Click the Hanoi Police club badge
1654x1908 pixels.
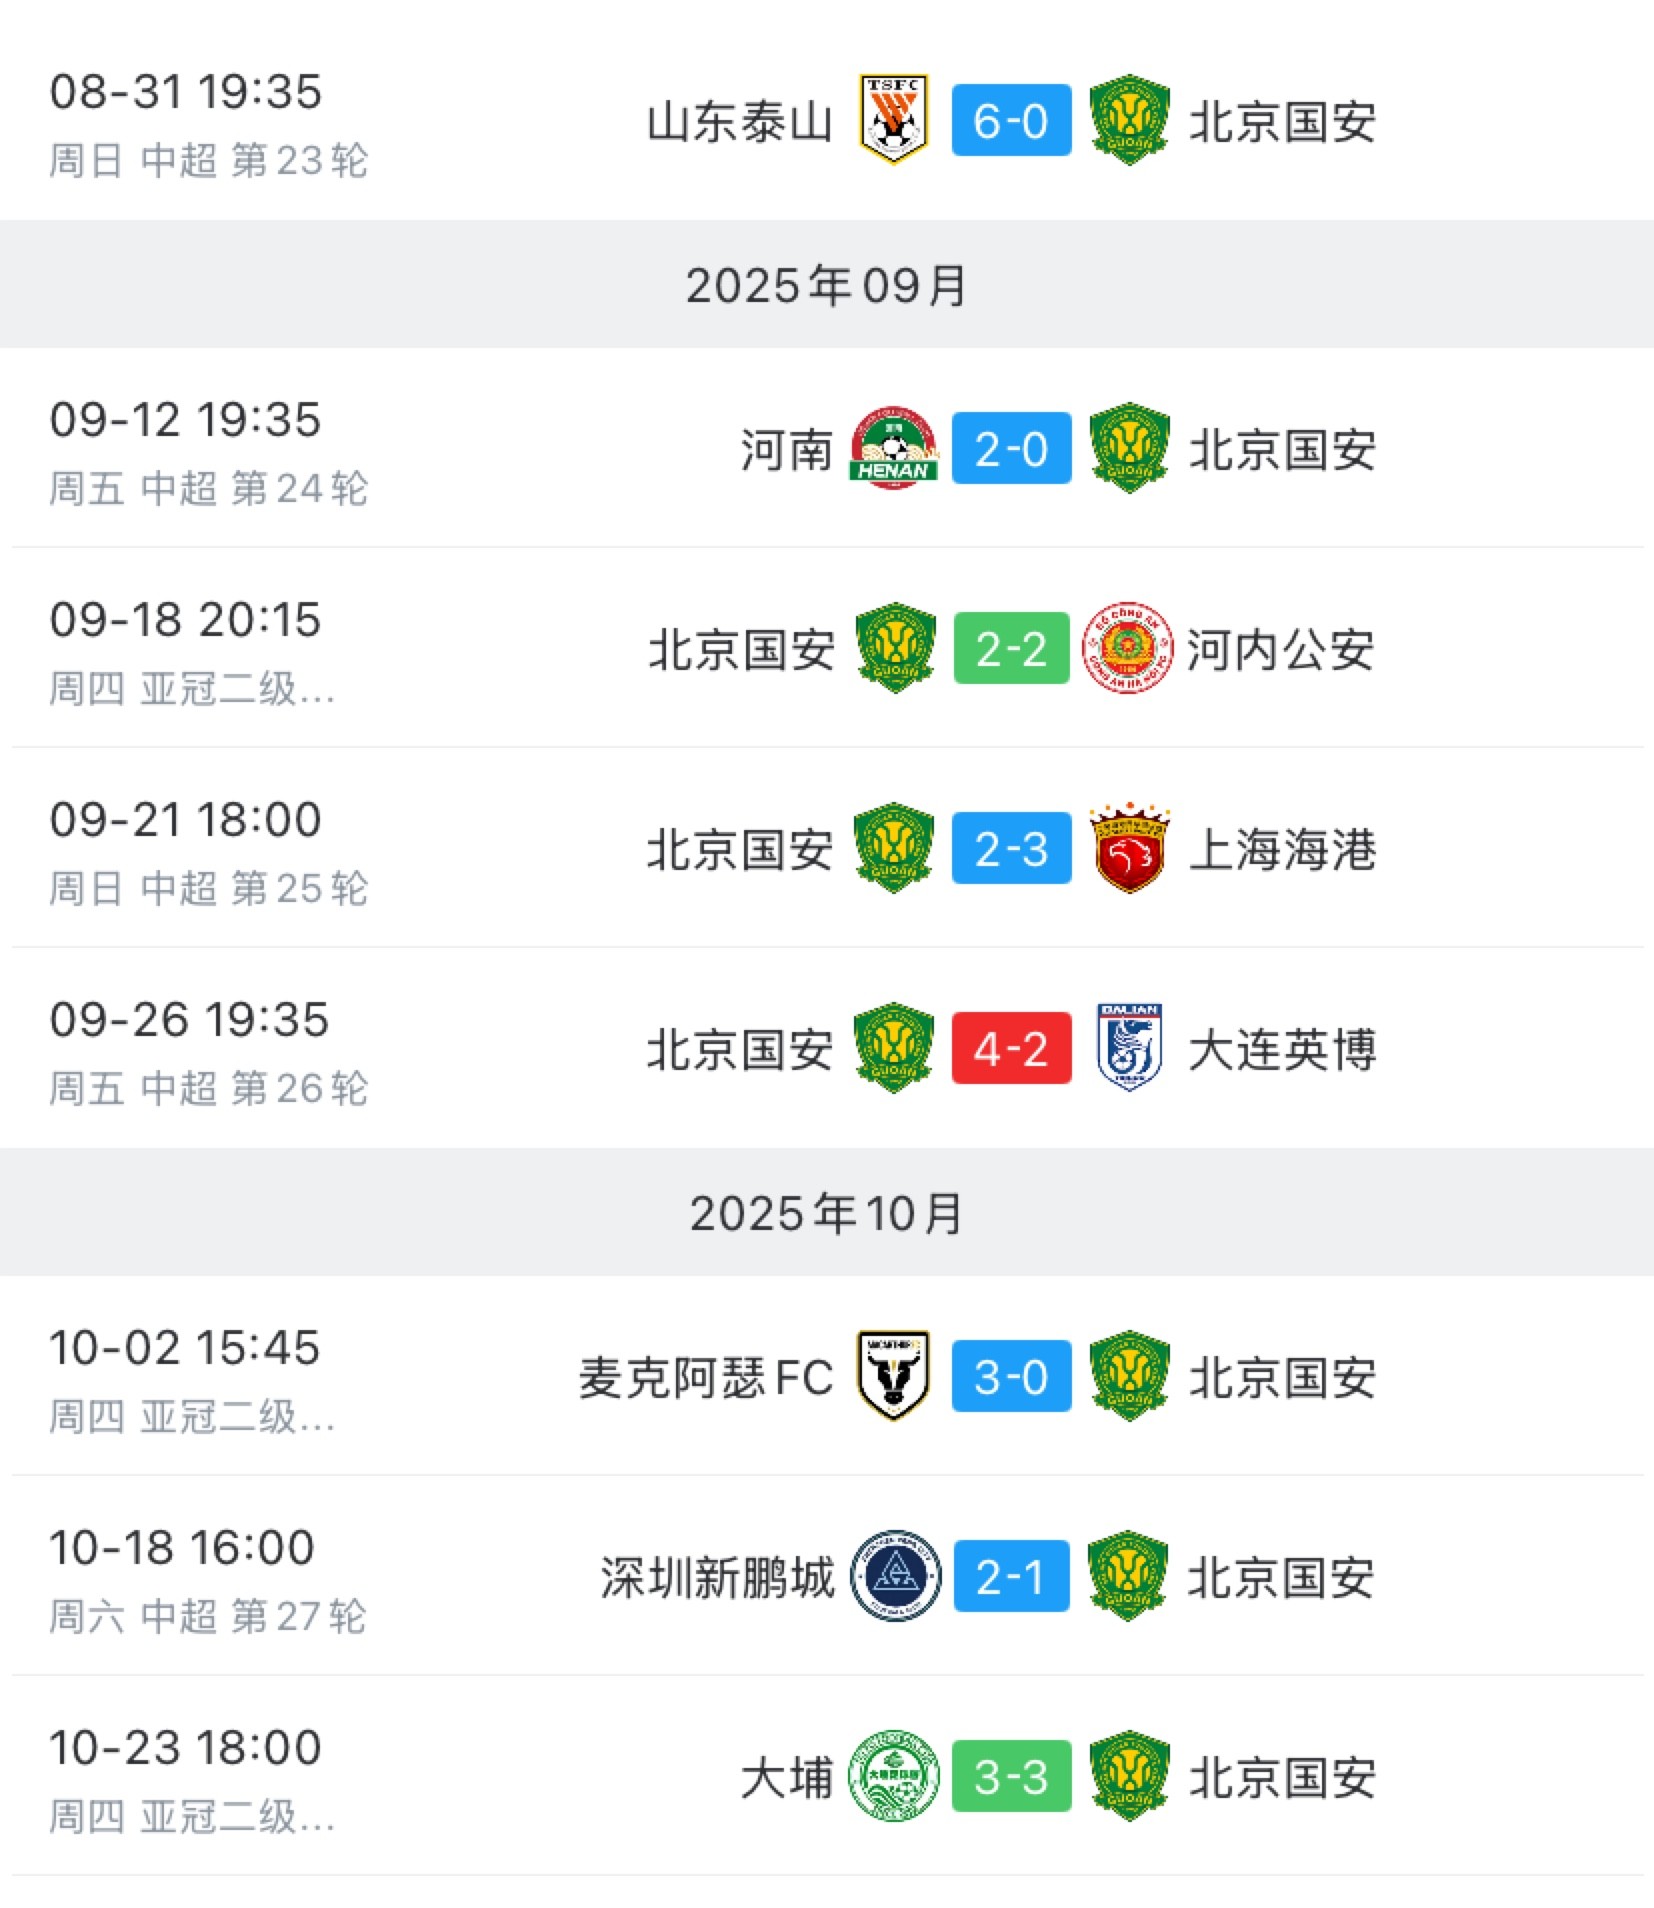tap(1128, 648)
